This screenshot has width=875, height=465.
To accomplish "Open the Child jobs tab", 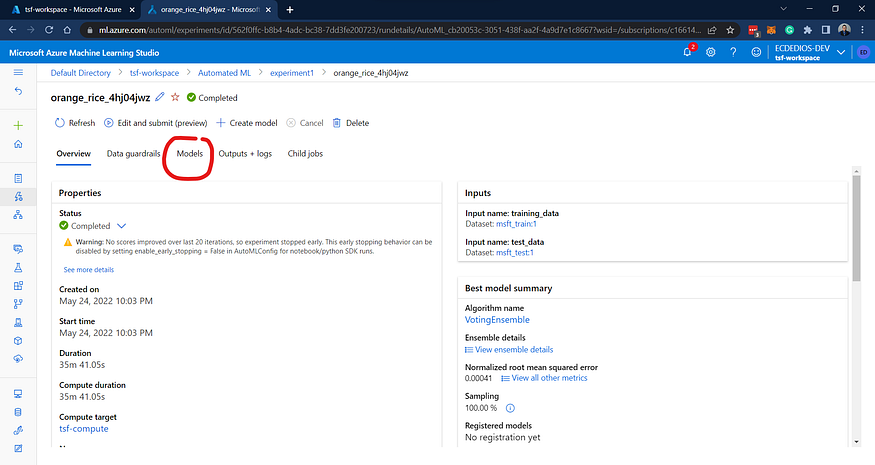I will coord(305,154).
